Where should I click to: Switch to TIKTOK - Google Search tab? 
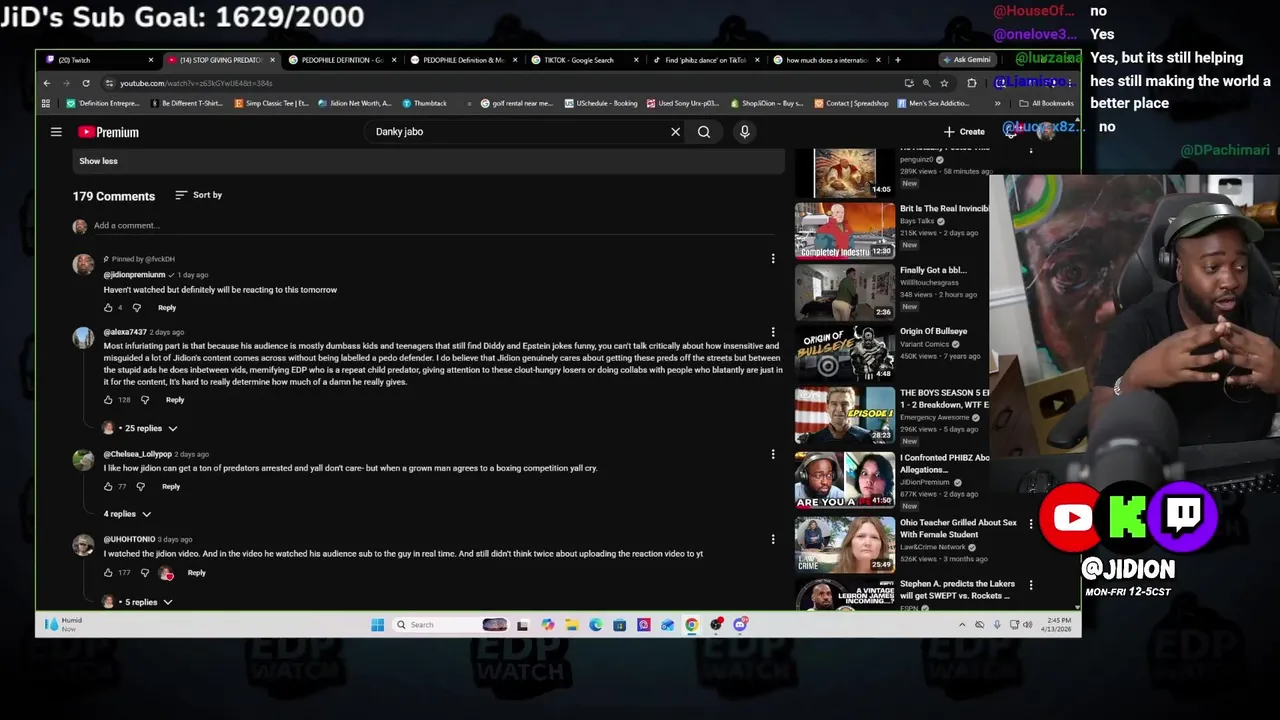(583, 60)
